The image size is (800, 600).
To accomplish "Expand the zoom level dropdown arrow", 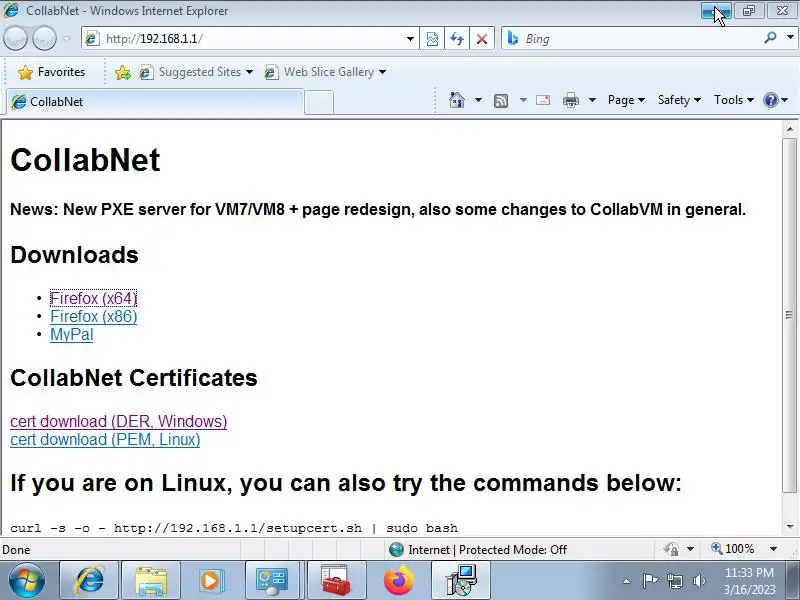I will 773,549.
